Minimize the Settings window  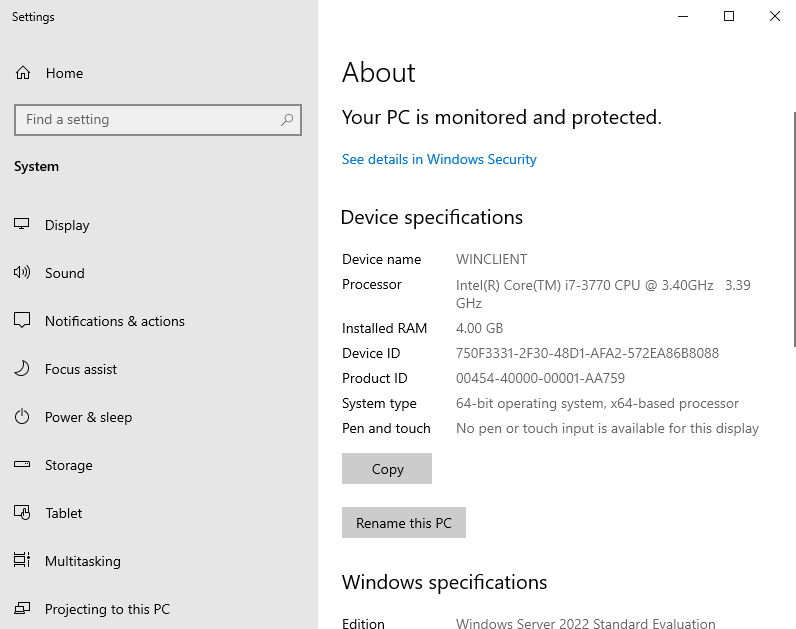coord(683,16)
